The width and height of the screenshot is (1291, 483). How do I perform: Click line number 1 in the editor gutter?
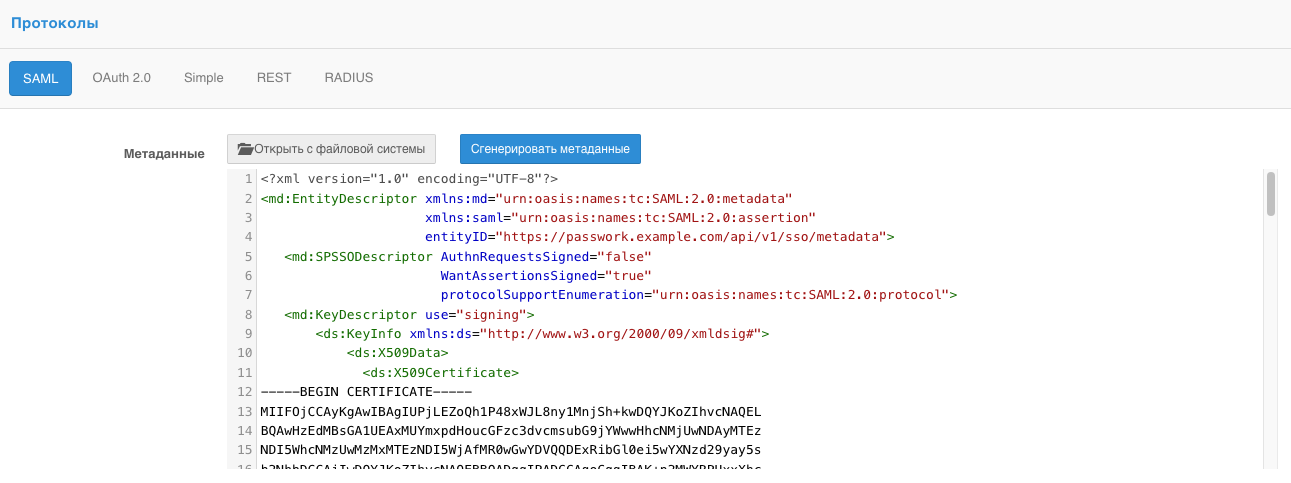point(246,180)
